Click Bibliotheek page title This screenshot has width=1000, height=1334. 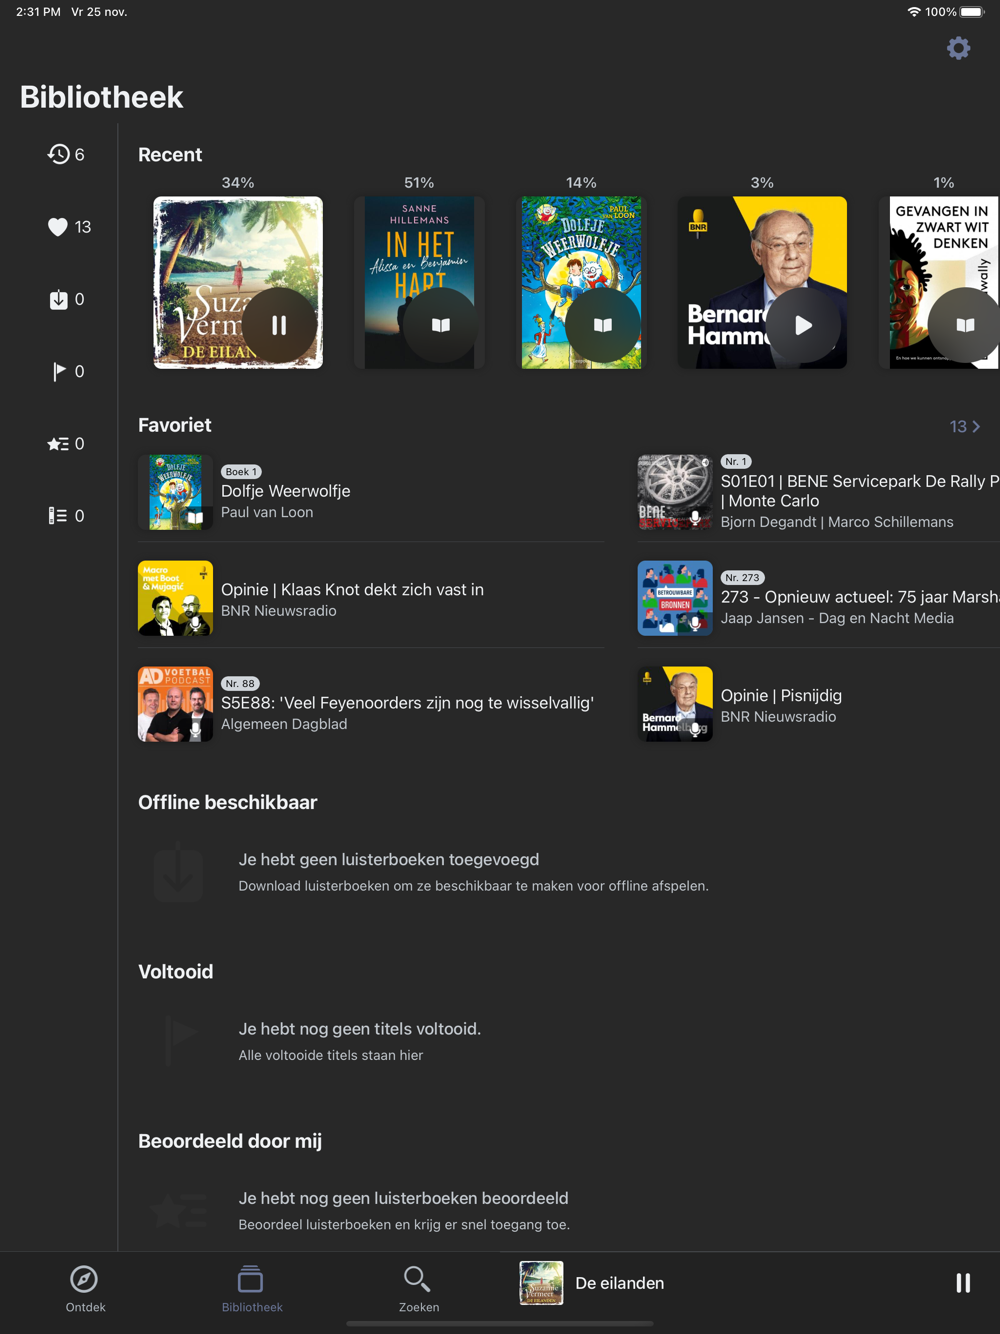point(102,97)
